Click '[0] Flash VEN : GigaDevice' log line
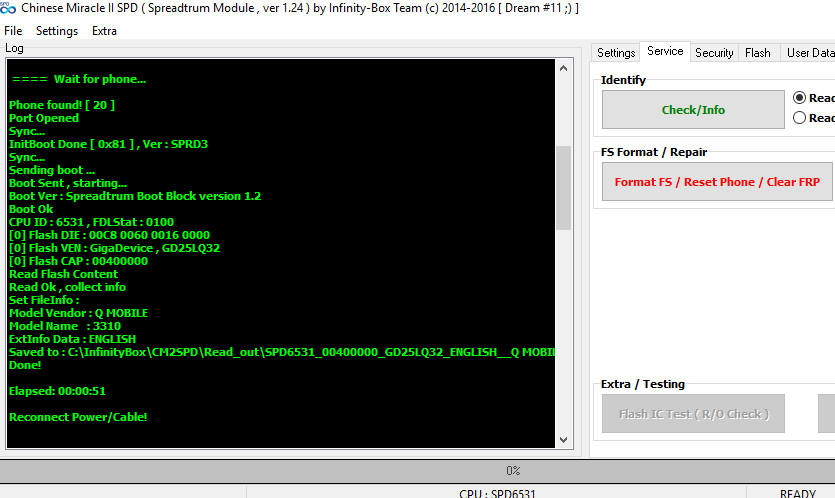835x498 pixels. [x=114, y=248]
